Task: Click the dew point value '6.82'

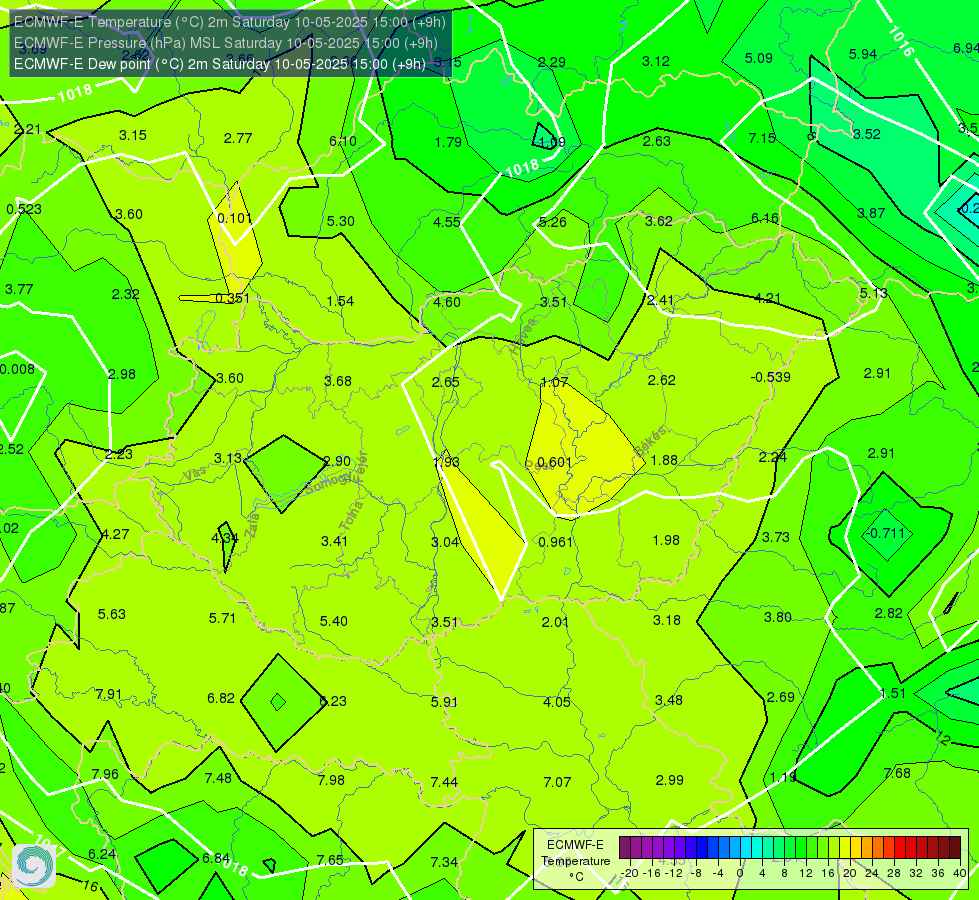Action: [221, 698]
